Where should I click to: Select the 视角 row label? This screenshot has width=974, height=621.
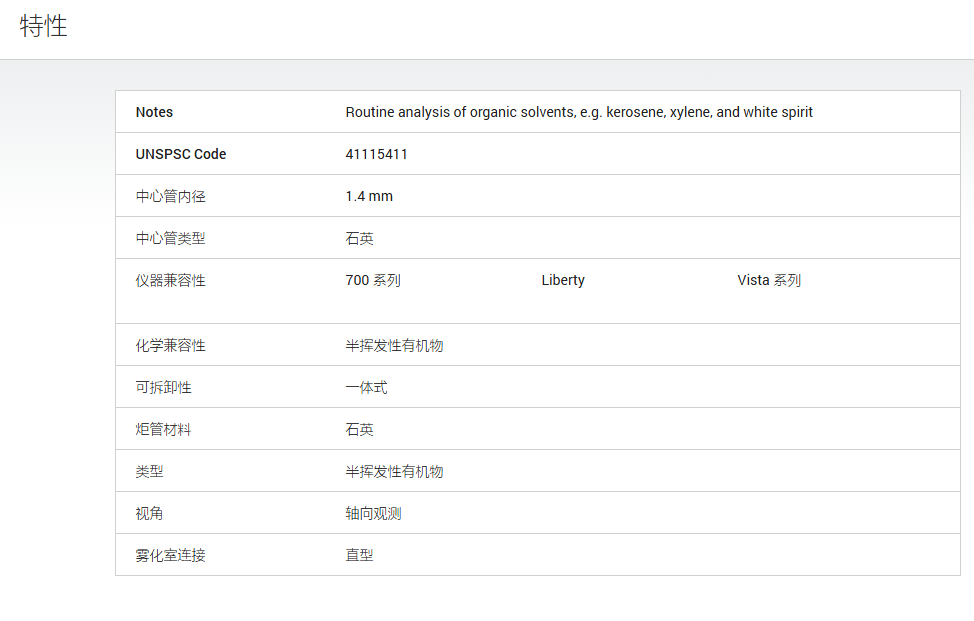tap(149, 514)
